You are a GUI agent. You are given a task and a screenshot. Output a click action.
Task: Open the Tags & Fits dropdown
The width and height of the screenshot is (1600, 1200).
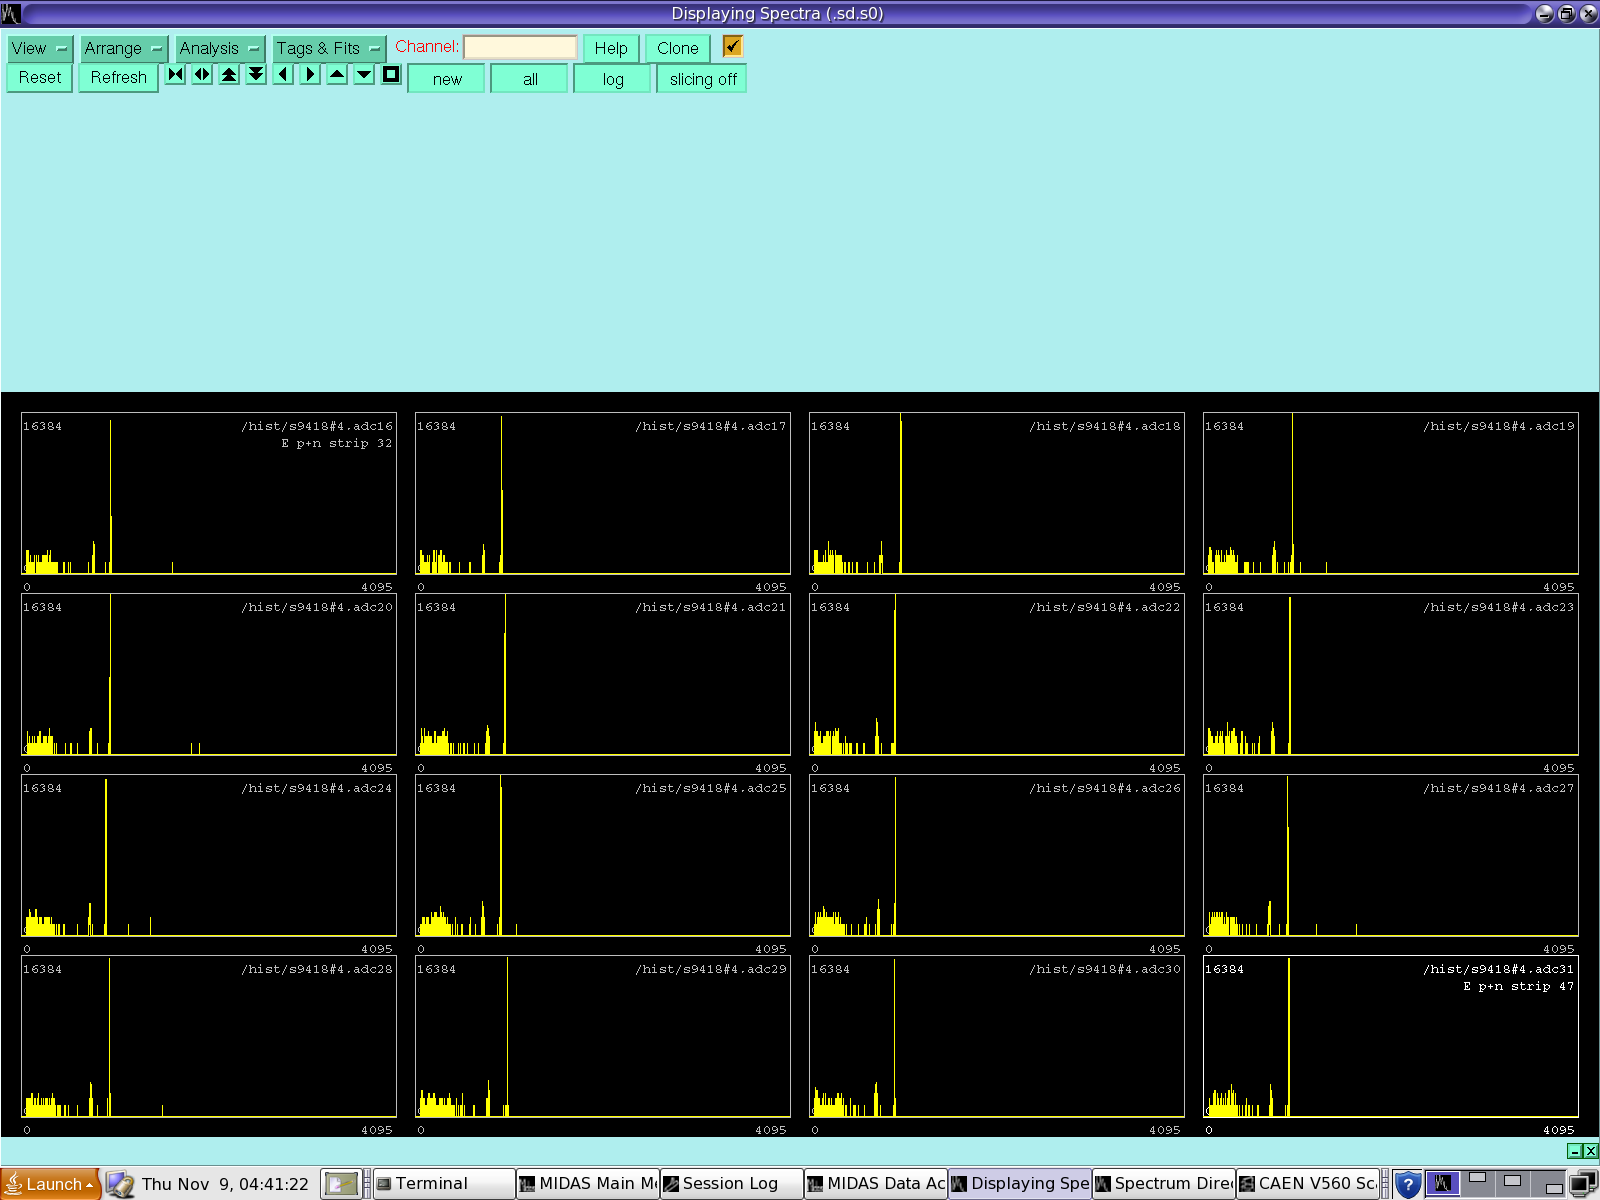pos(328,48)
